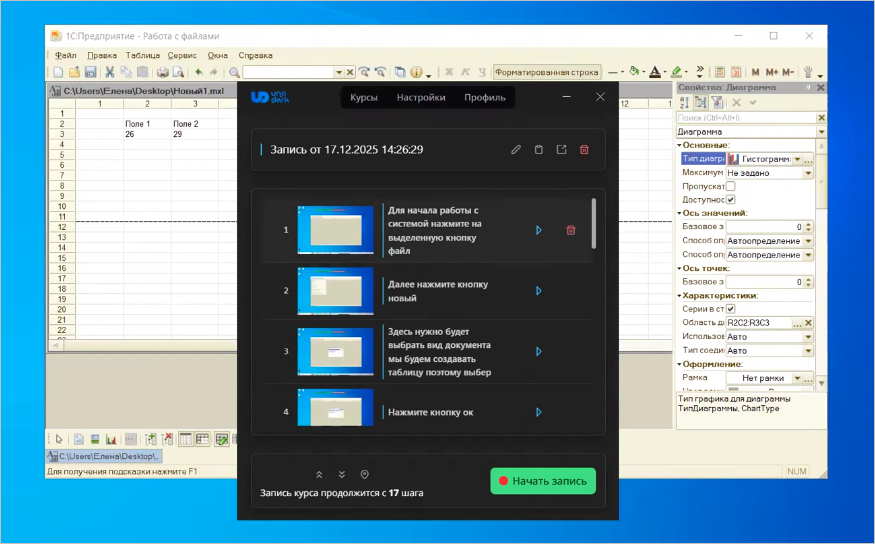
Task: Toggle the Серии в ст checkbox
Action: click(x=730, y=309)
